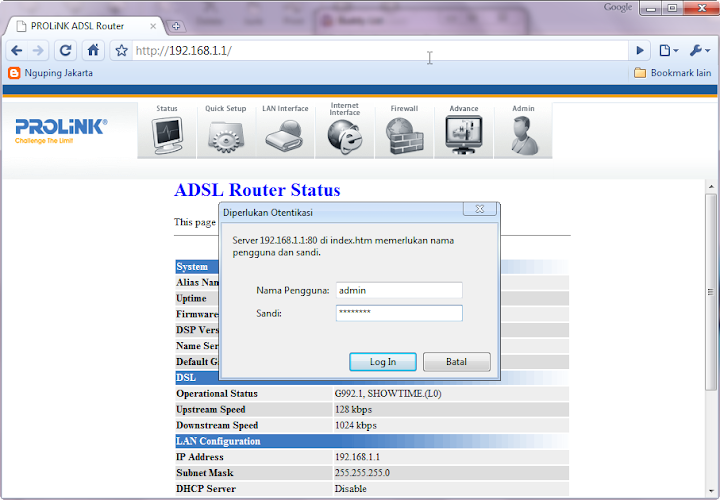Click the Quick Setup menu label
Screen dimensions: 720x500
pos(225,108)
